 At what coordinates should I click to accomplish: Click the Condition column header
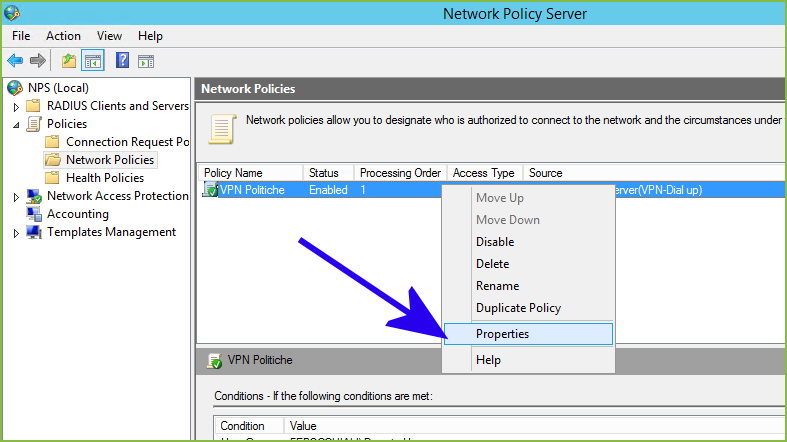[x=248, y=426]
